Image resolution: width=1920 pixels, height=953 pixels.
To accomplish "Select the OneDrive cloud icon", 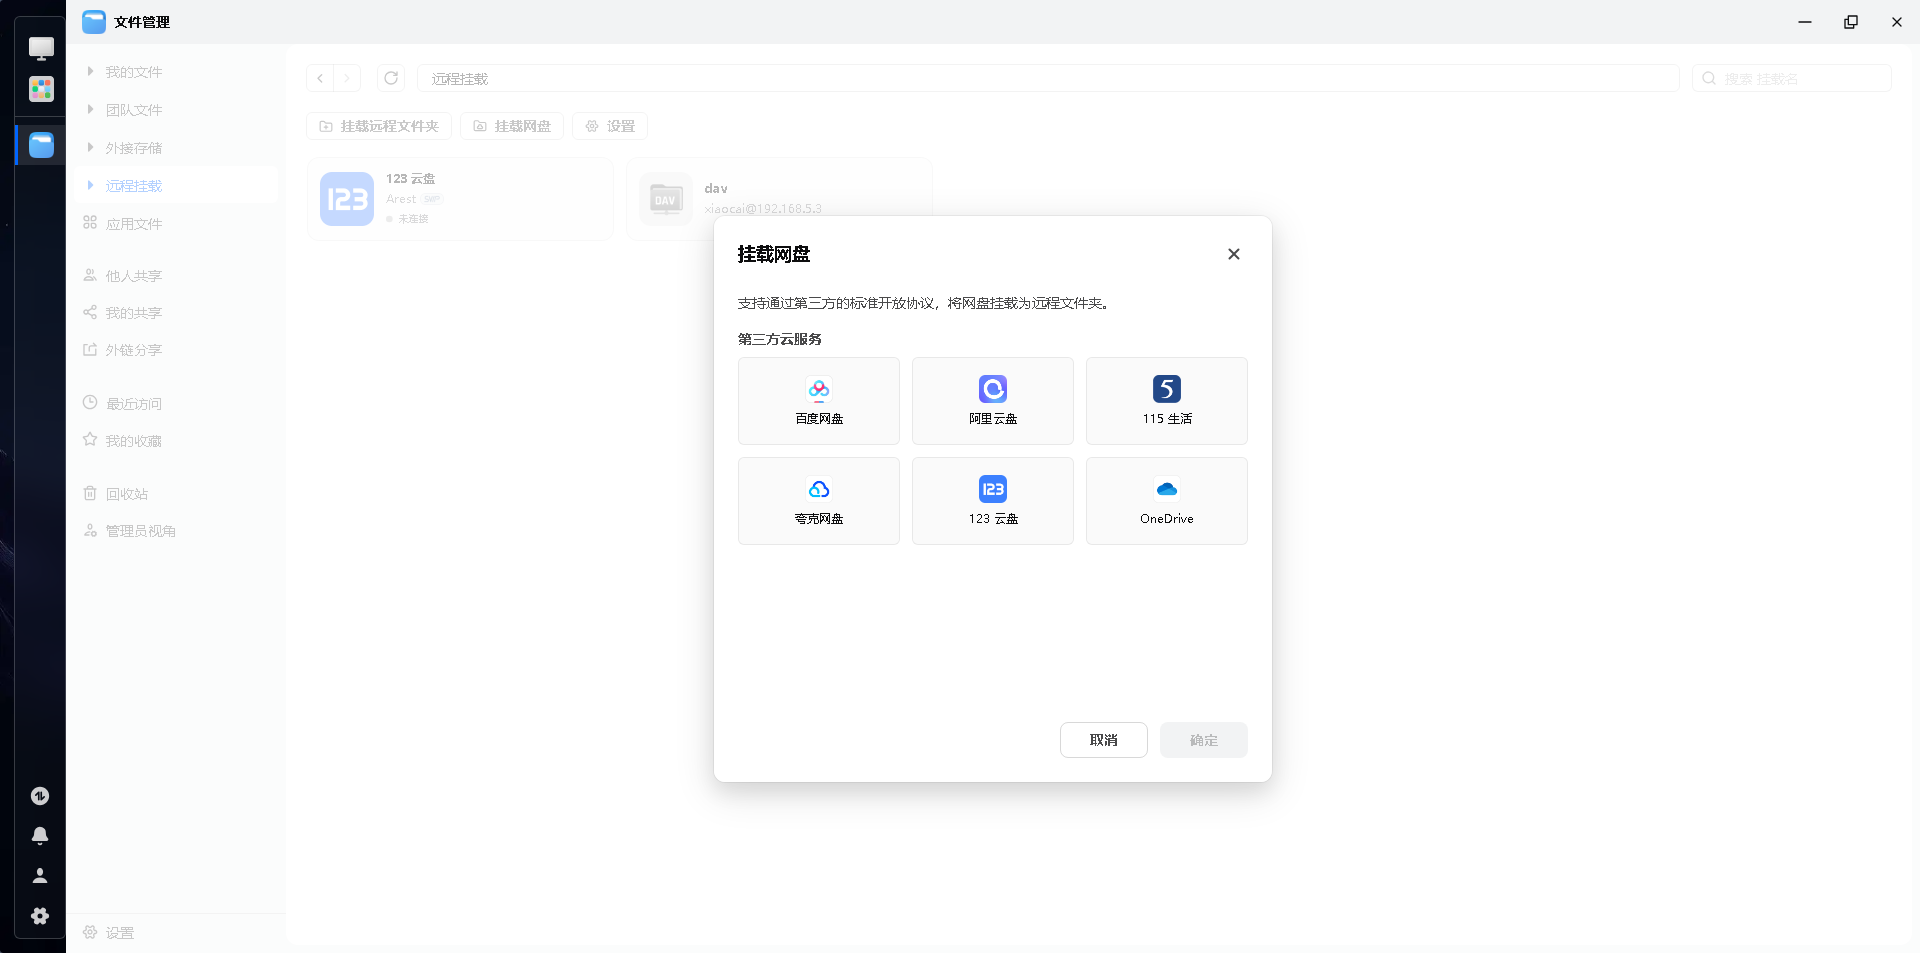I will [x=1167, y=489].
